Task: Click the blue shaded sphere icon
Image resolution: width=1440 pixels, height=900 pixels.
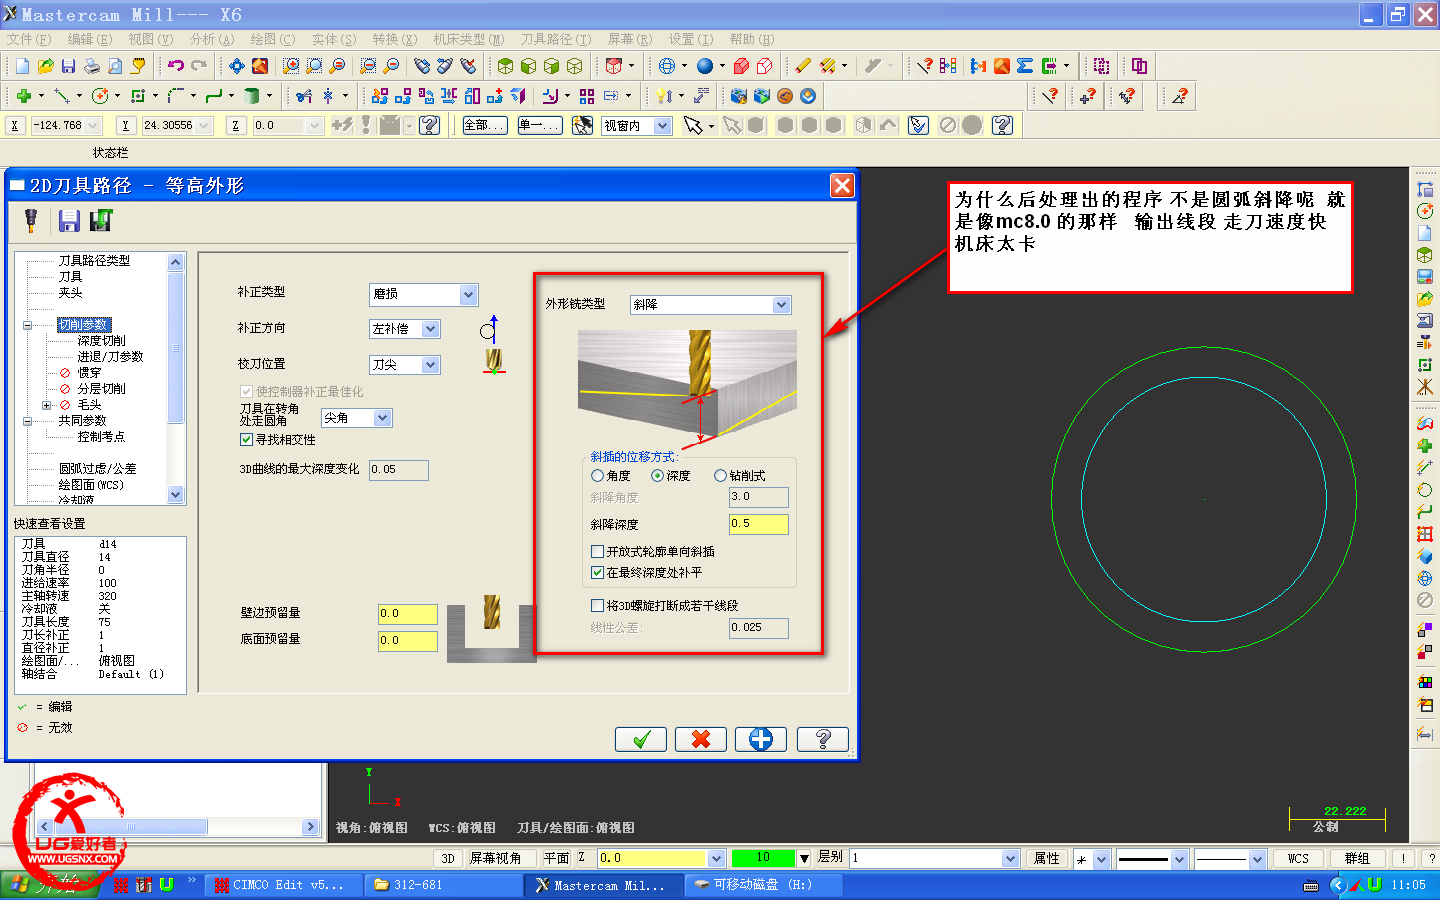Action: [705, 66]
